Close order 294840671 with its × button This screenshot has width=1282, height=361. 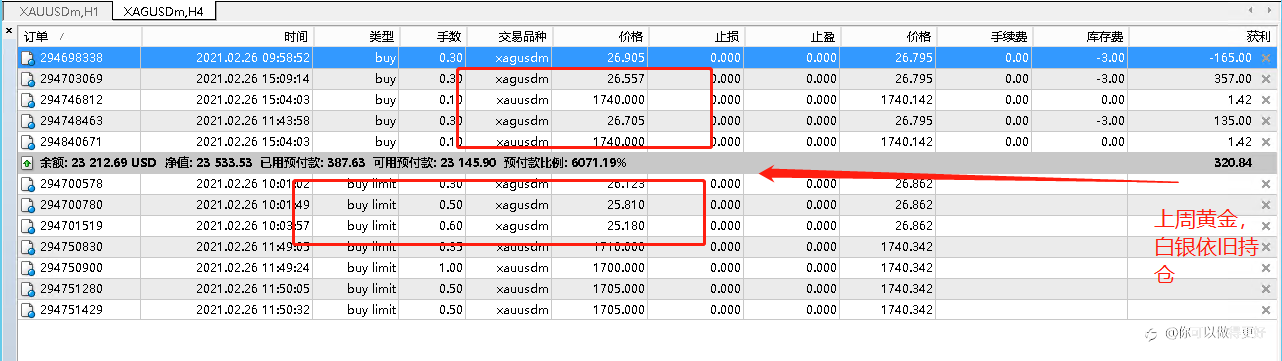(x=1265, y=142)
